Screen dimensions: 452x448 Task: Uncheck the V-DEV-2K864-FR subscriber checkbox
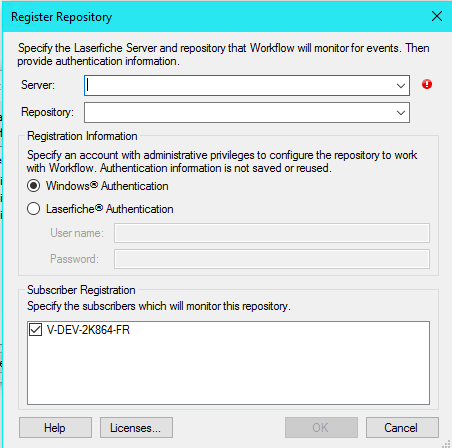click(x=35, y=330)
